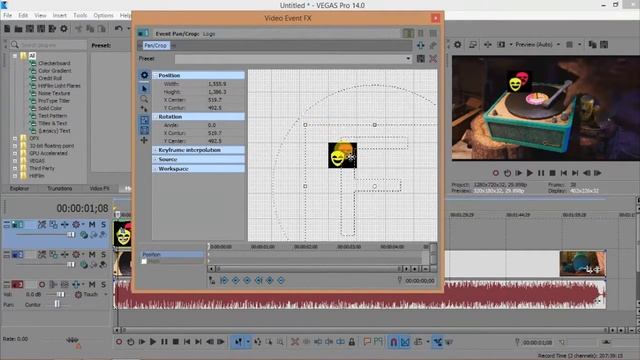Open the View menu
This screenshot has width=640, height=360.
pyautogui.click(x=40, y=16)
